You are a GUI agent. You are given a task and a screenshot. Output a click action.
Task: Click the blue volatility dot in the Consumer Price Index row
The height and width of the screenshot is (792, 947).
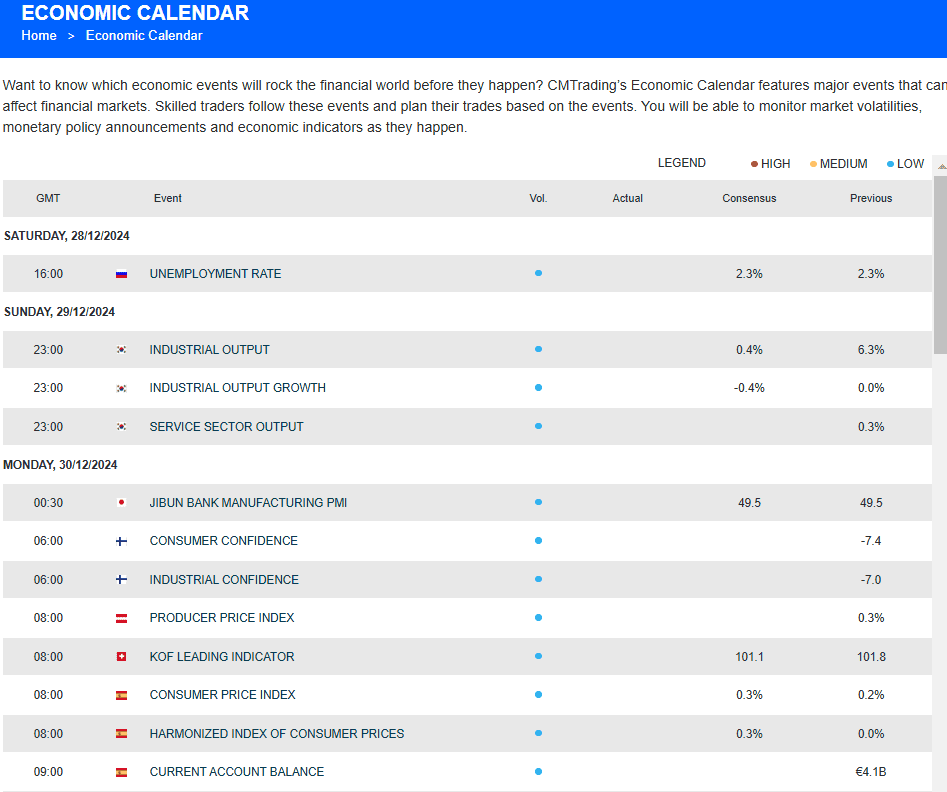(x=538, y=695)
